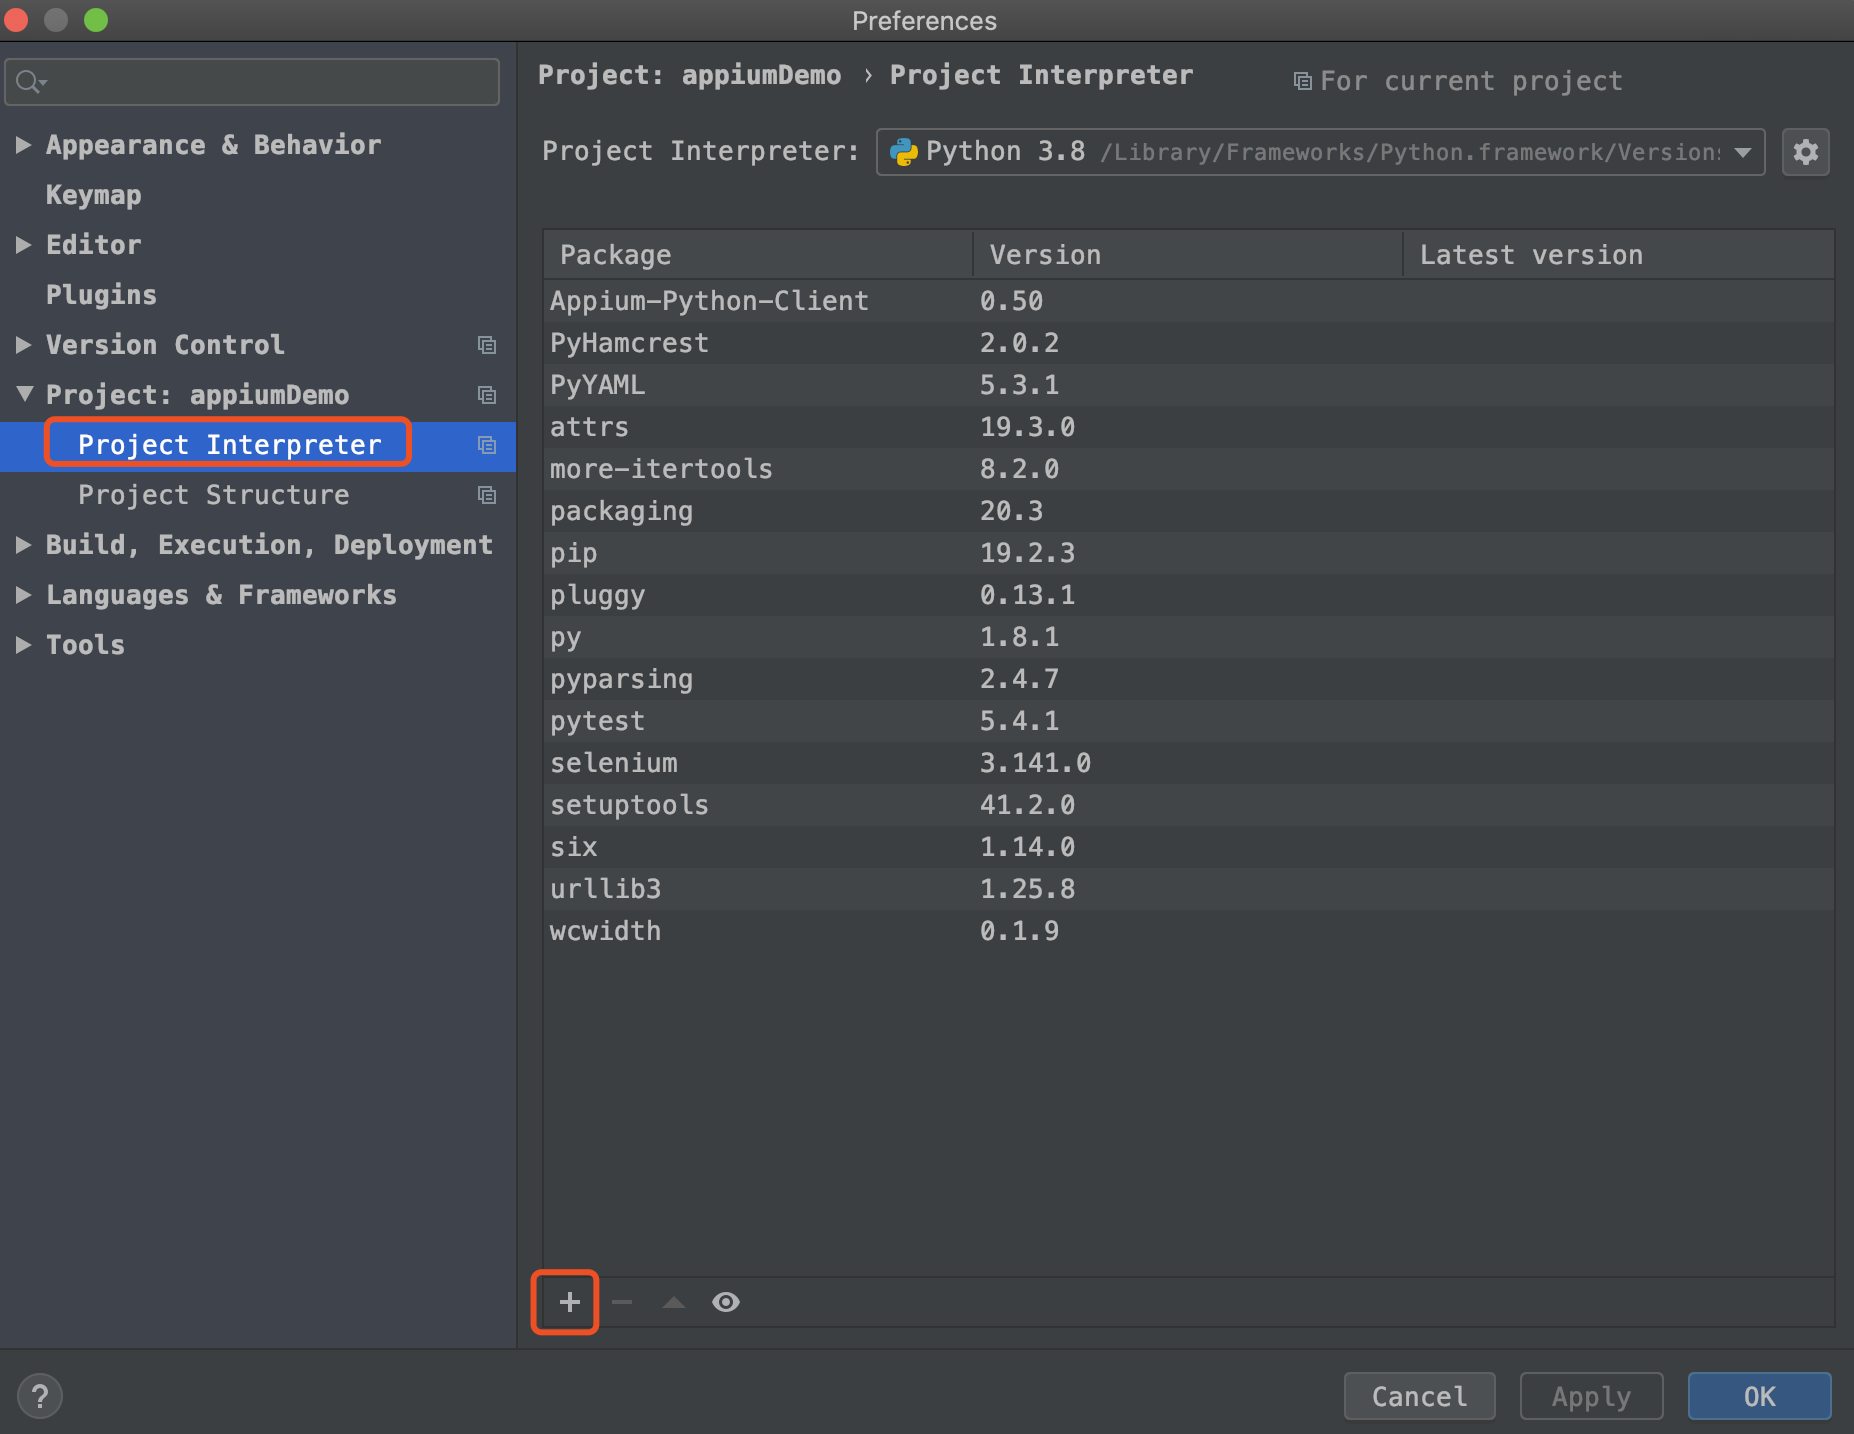Expand the Version Control section

tap(23, 345)
